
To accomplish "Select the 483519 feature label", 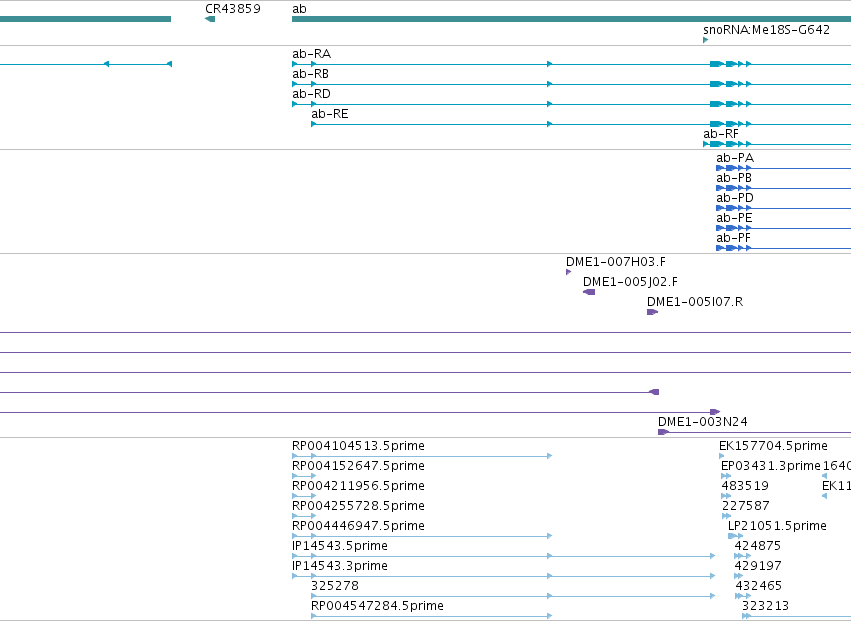I will 745,486.
